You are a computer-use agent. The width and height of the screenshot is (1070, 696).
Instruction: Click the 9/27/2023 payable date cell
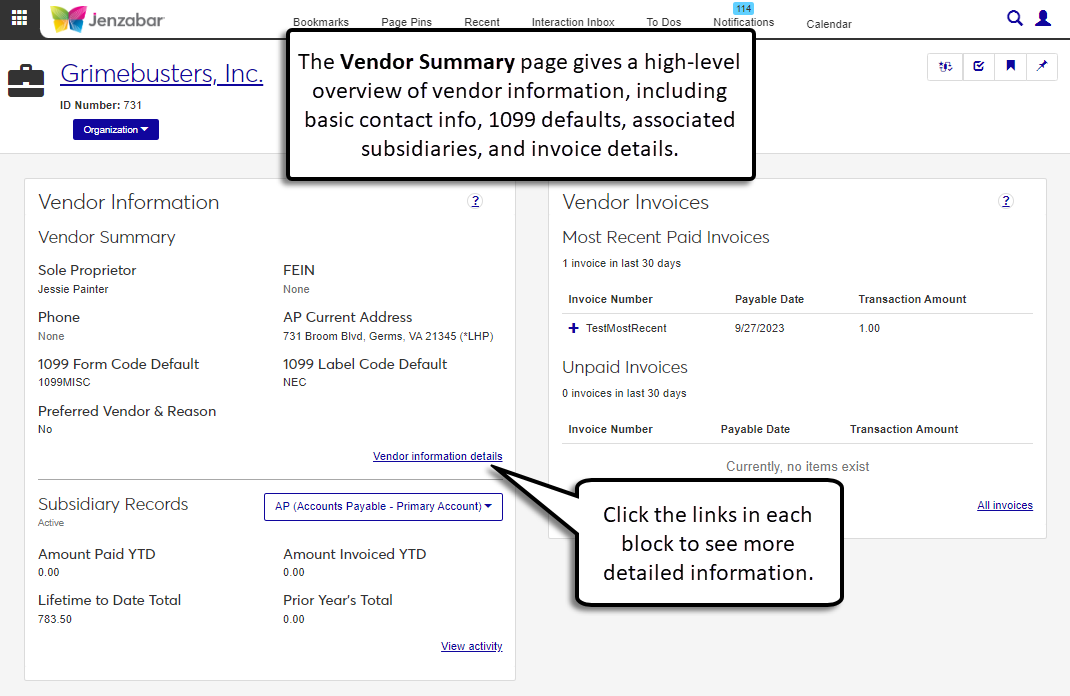coord(760,328)
